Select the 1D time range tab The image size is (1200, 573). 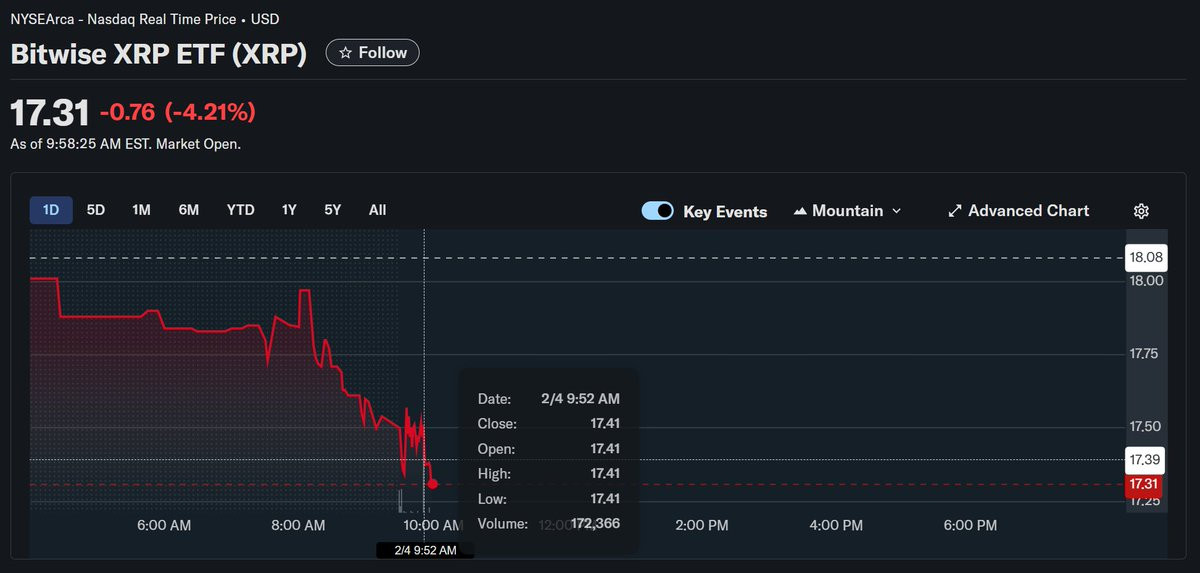point(51,210)
